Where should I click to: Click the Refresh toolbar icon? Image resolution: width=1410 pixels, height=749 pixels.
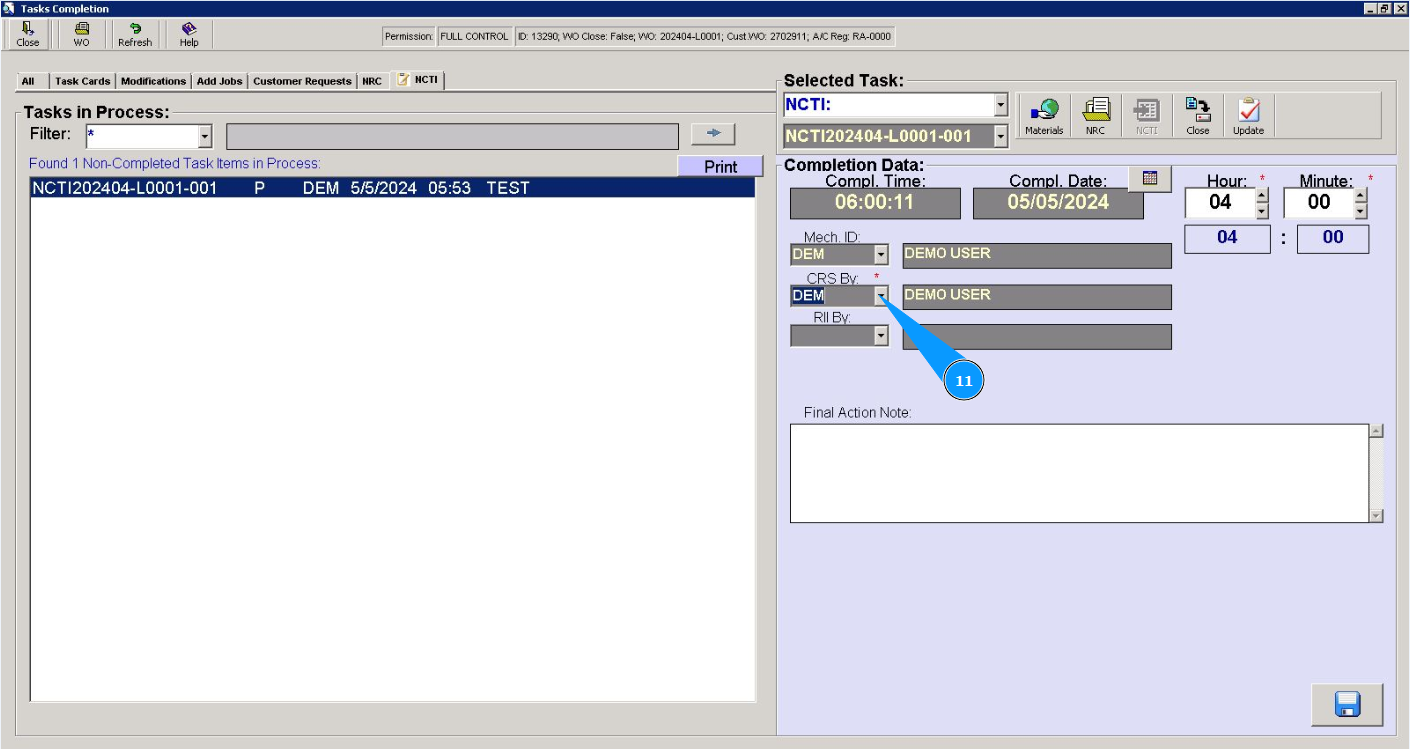(135, 35)
